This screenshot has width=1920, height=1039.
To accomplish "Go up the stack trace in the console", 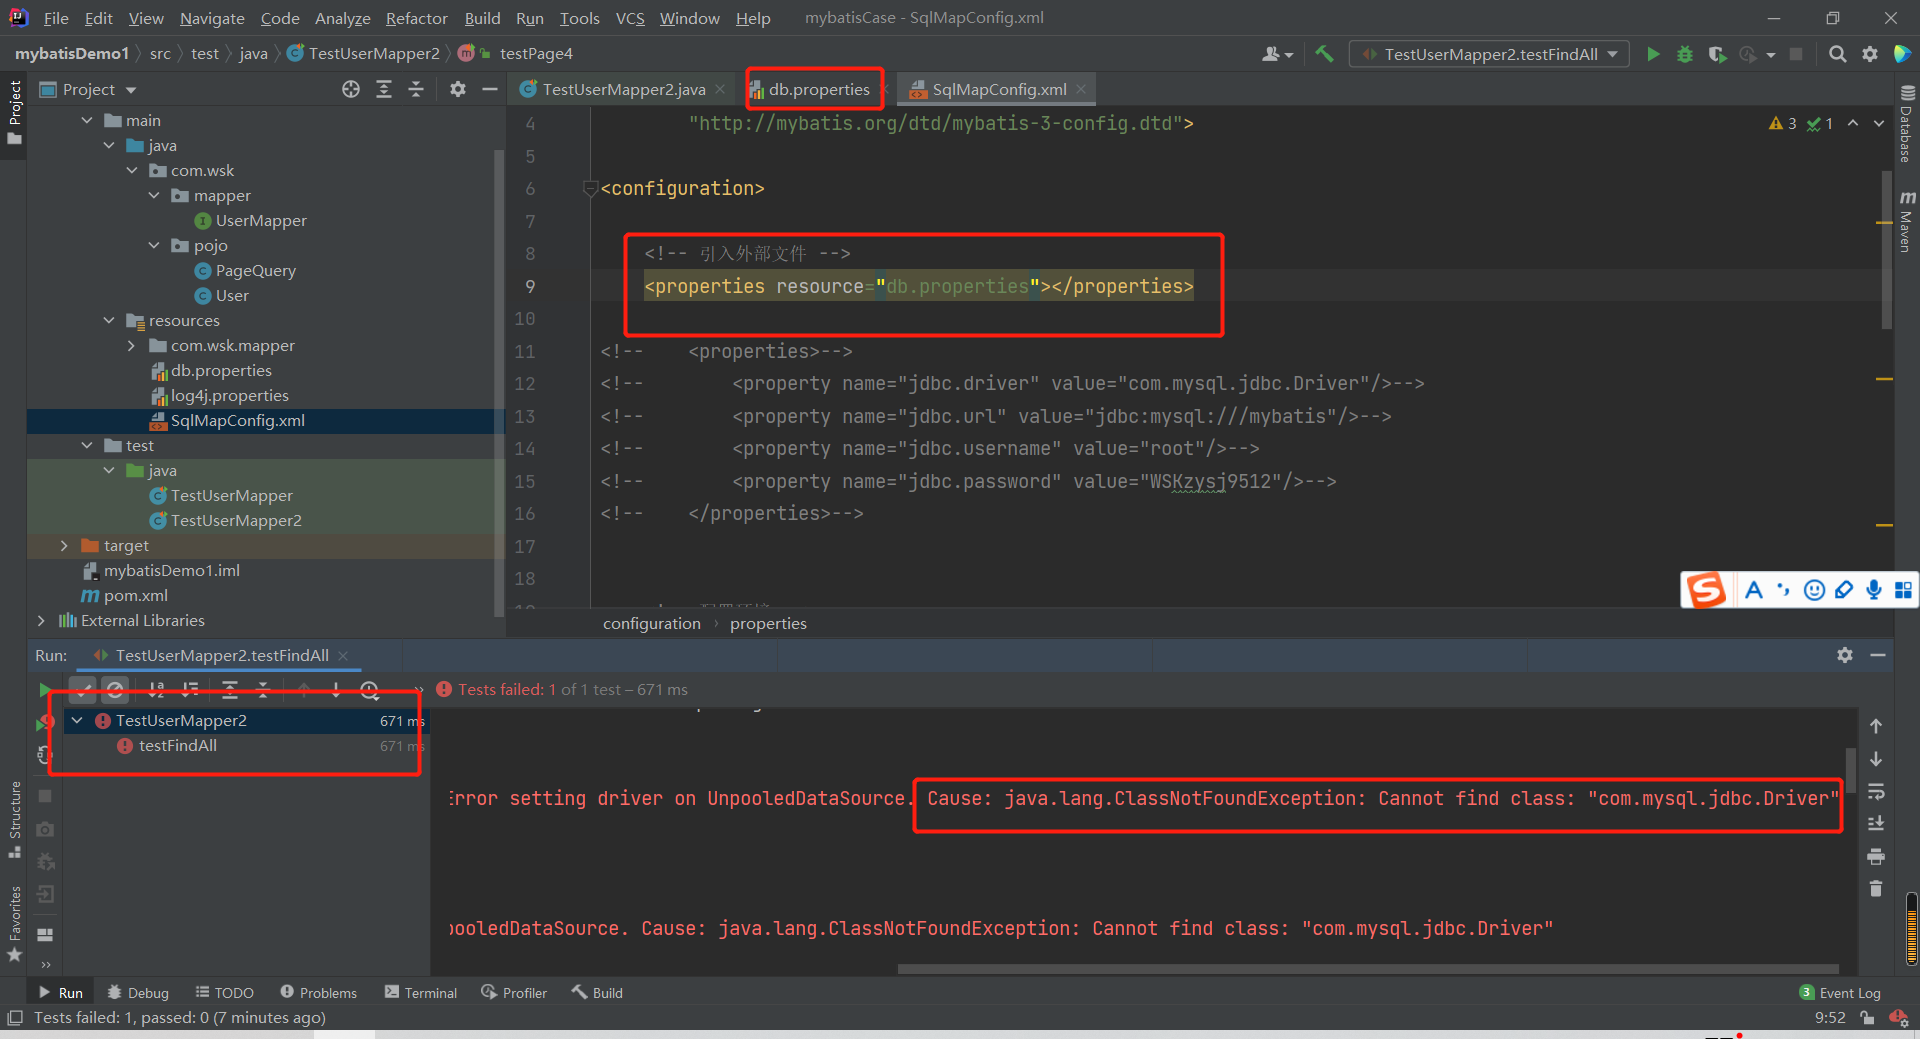I will (1876, 726).
